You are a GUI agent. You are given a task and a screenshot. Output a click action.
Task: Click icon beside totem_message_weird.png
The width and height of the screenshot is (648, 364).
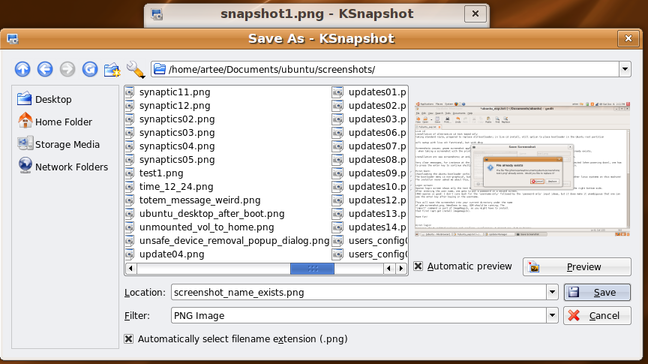click(x=130, y=200)
